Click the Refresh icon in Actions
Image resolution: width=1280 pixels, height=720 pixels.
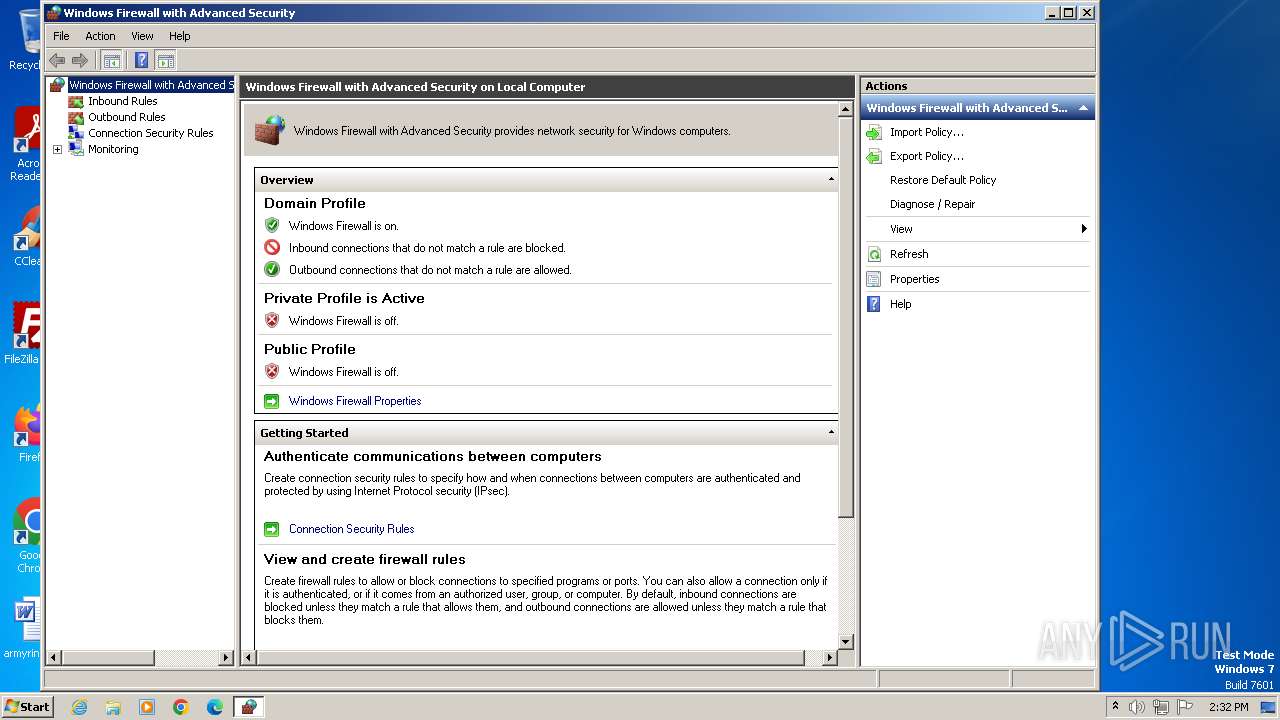tap(873, 254)
